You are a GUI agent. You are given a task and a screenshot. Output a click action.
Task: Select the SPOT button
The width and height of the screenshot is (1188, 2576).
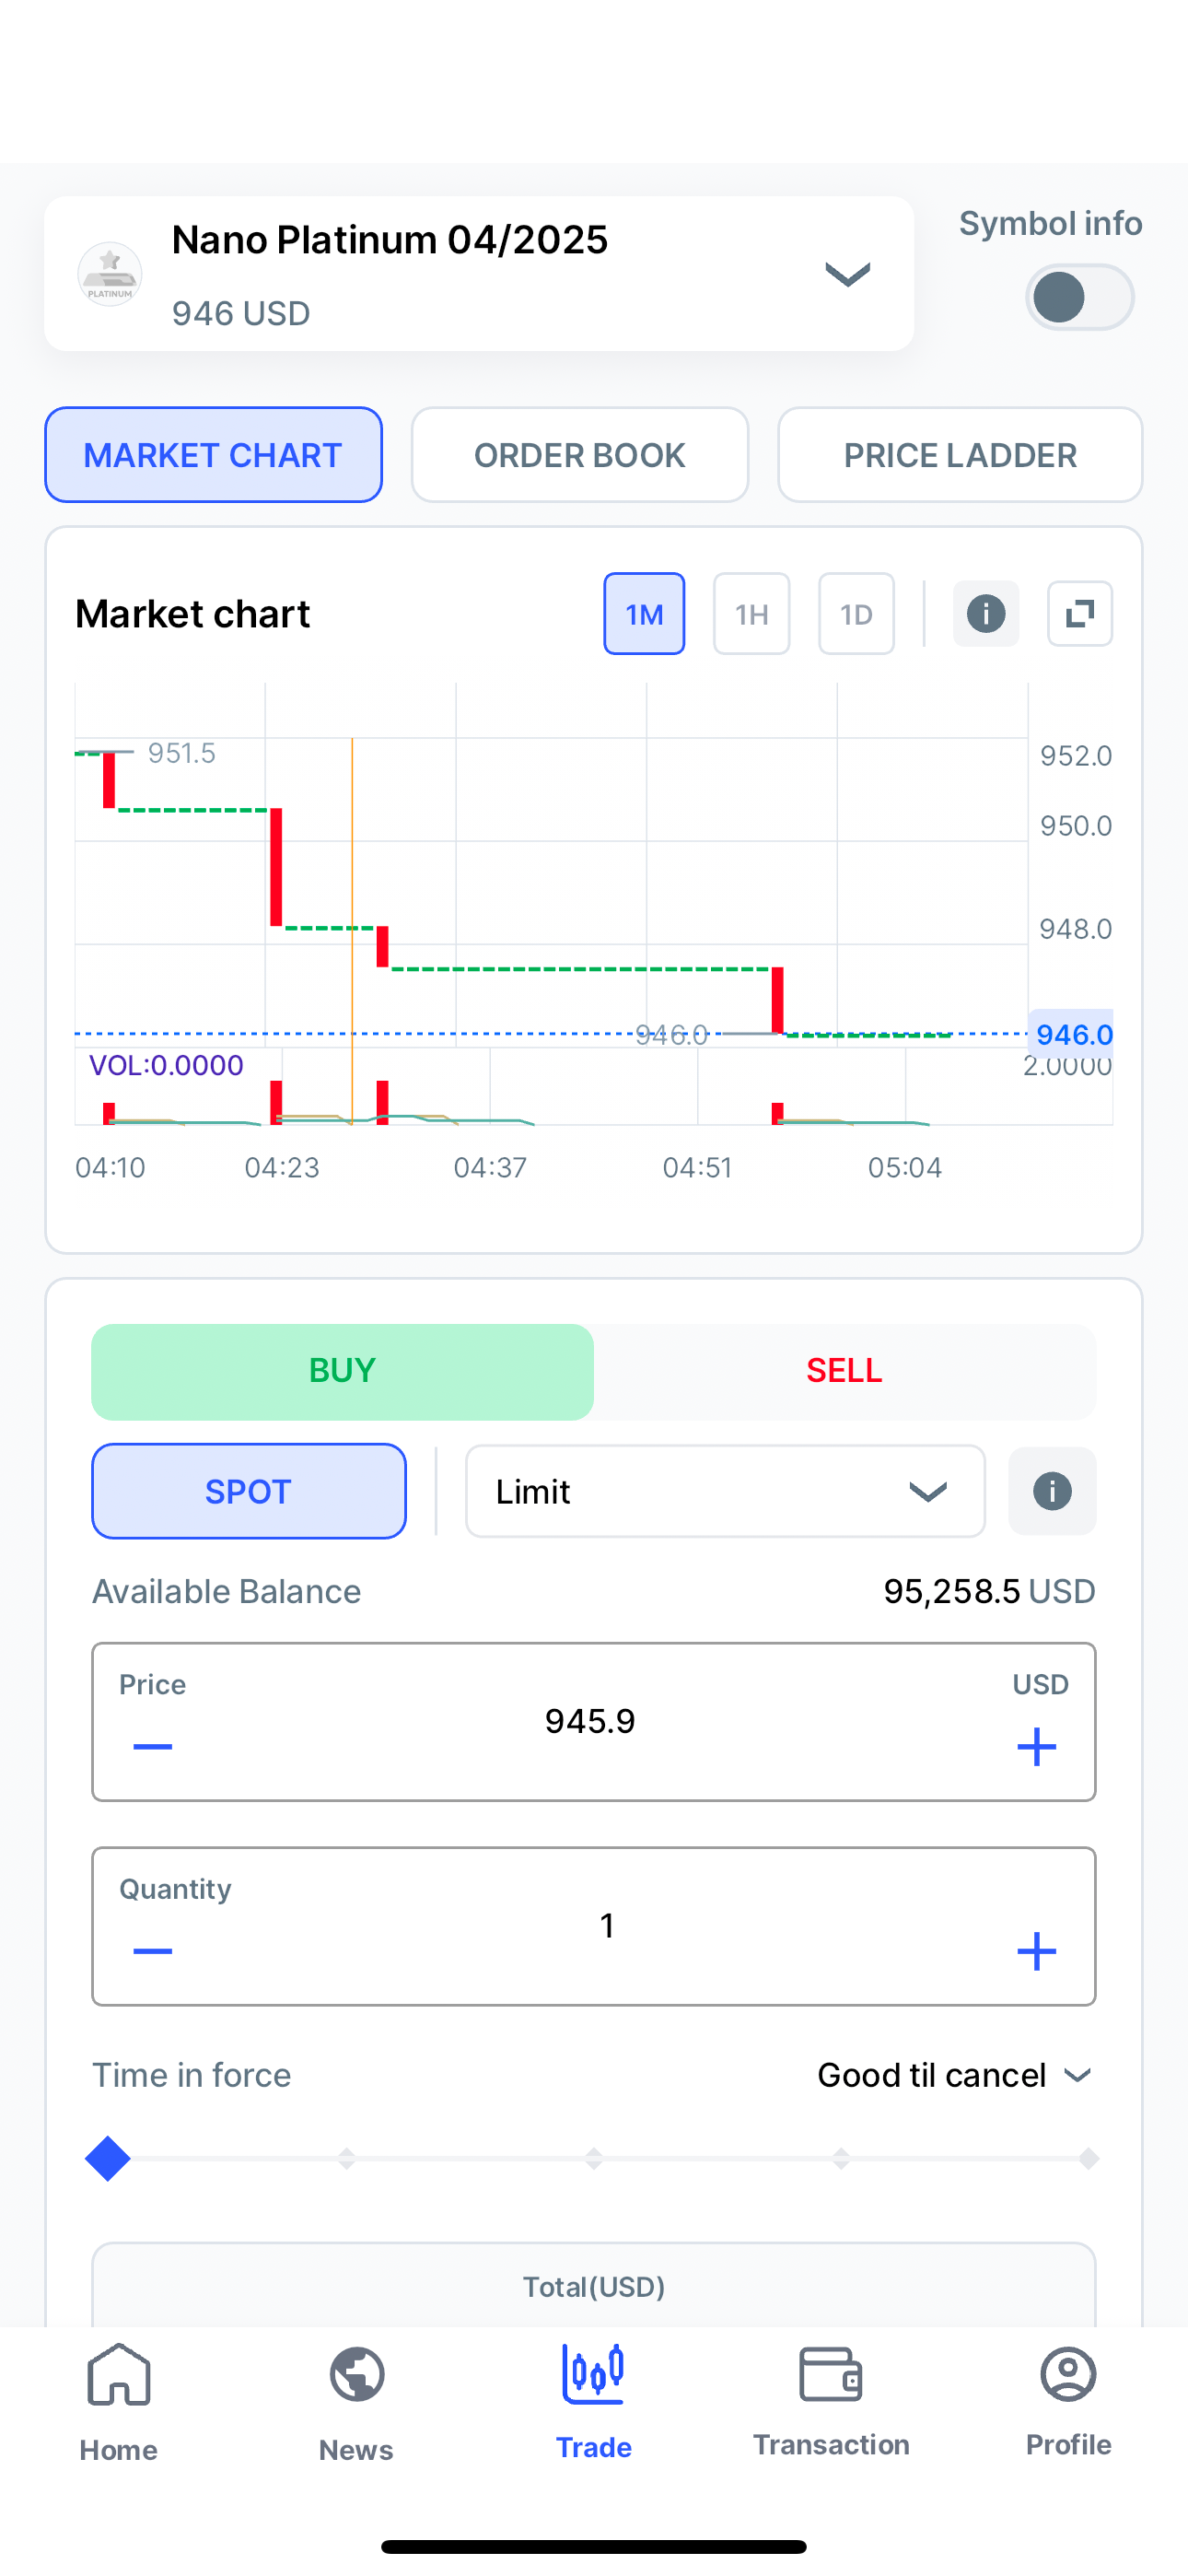249,1491
